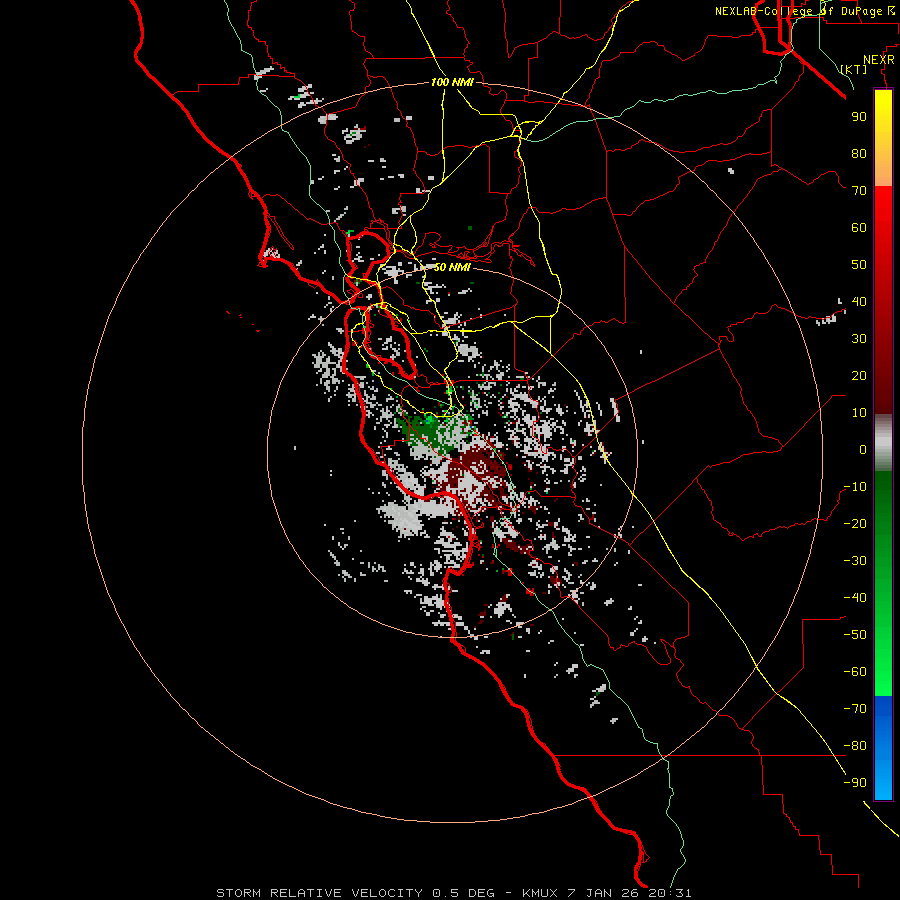Select the 90 value on the velocity scale
The height and width of the screenshot is (900, 900).
859,117
